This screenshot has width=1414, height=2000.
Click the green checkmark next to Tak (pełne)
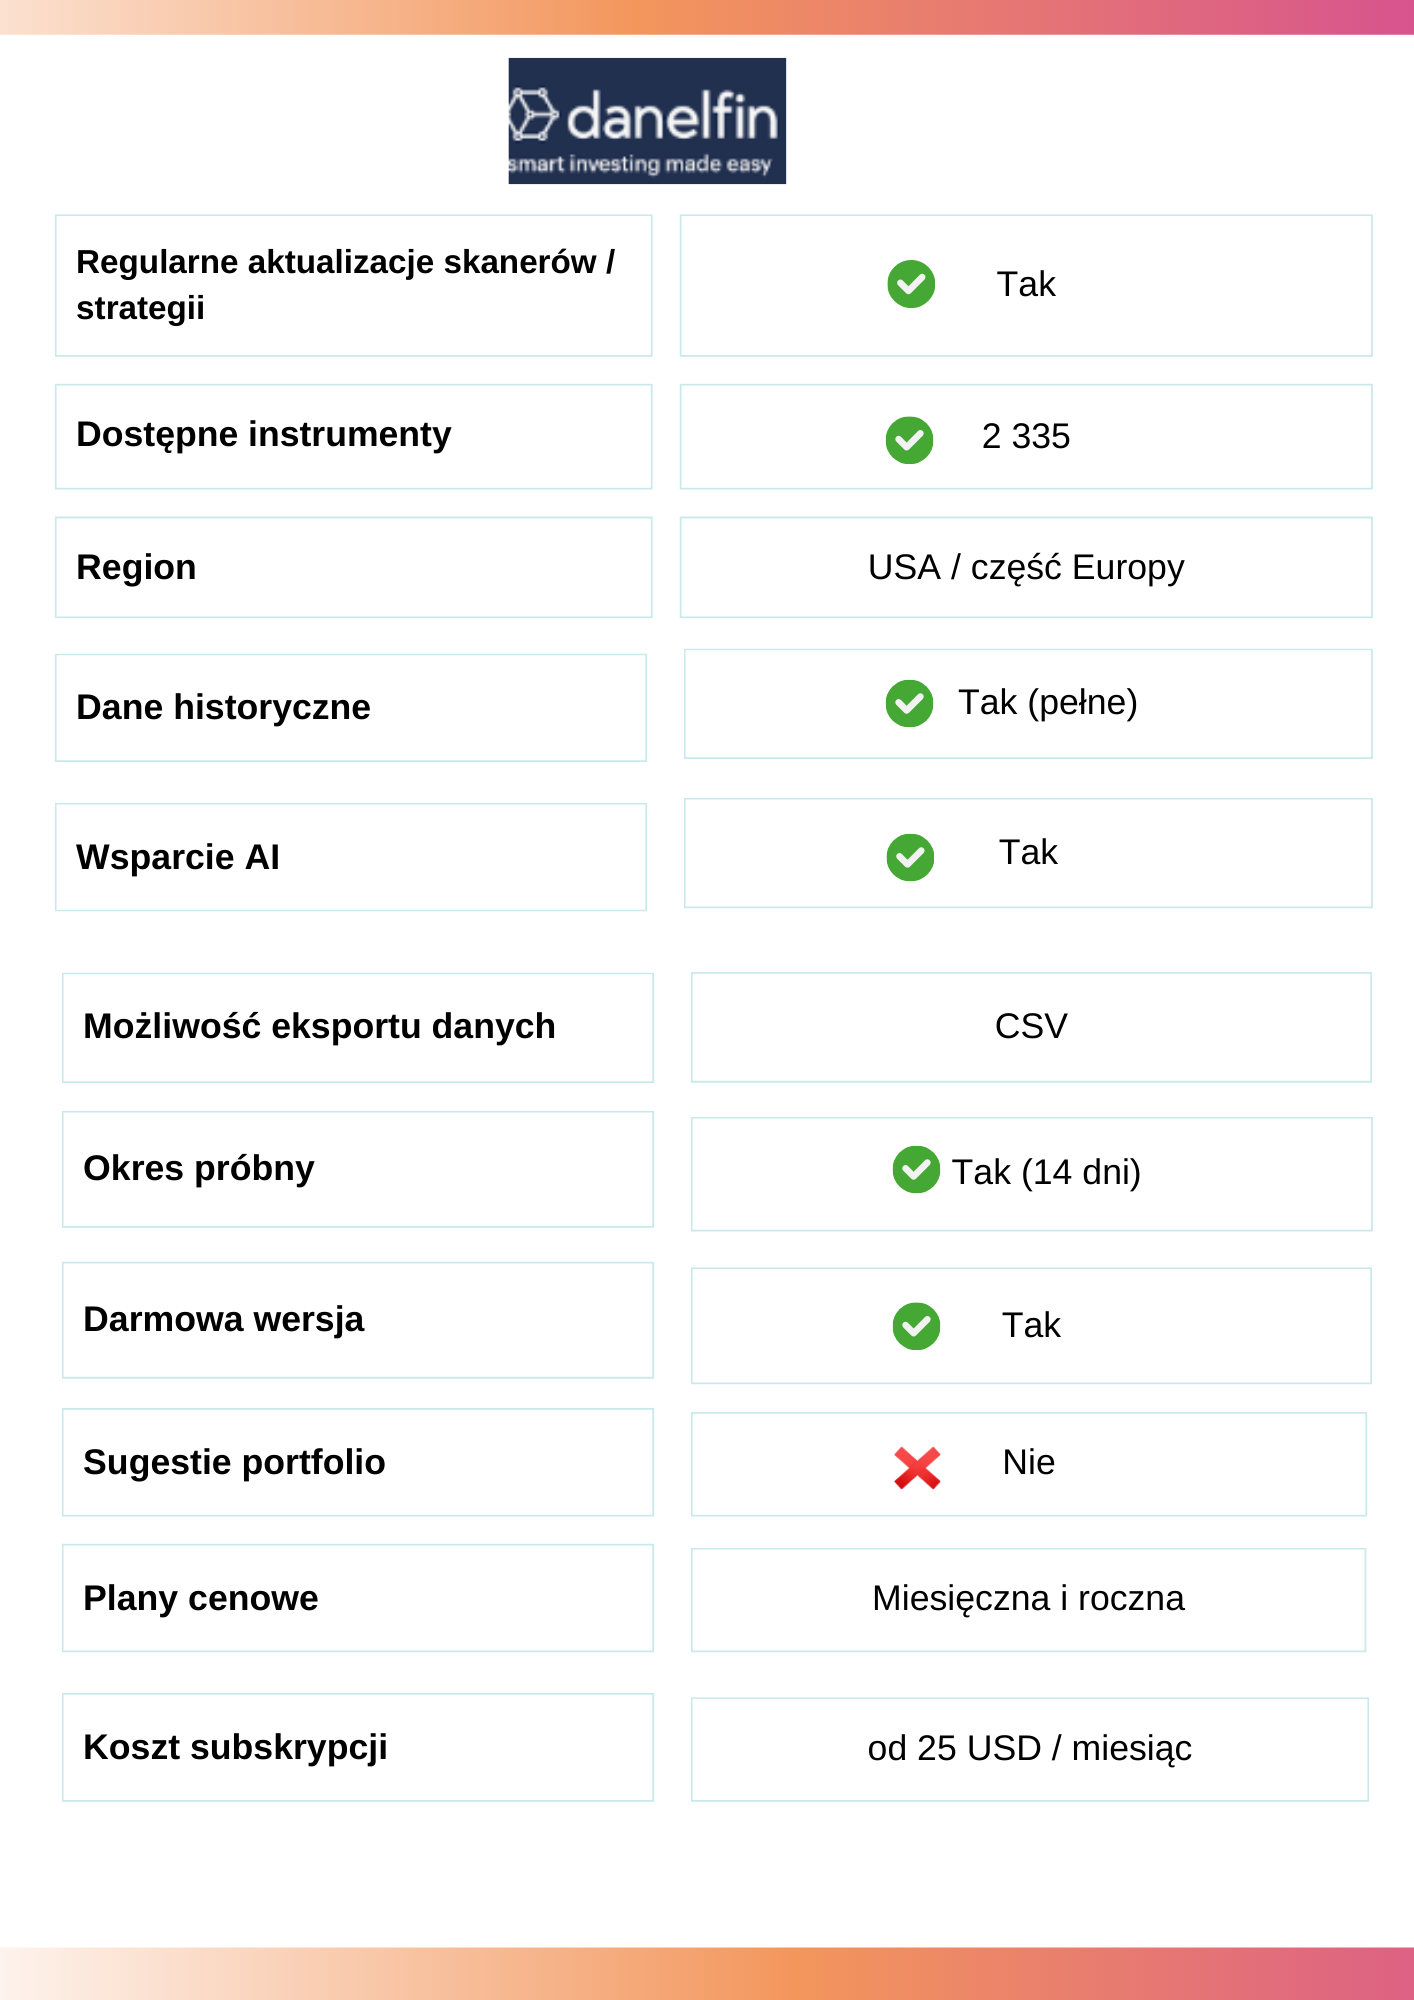[909, 703]
